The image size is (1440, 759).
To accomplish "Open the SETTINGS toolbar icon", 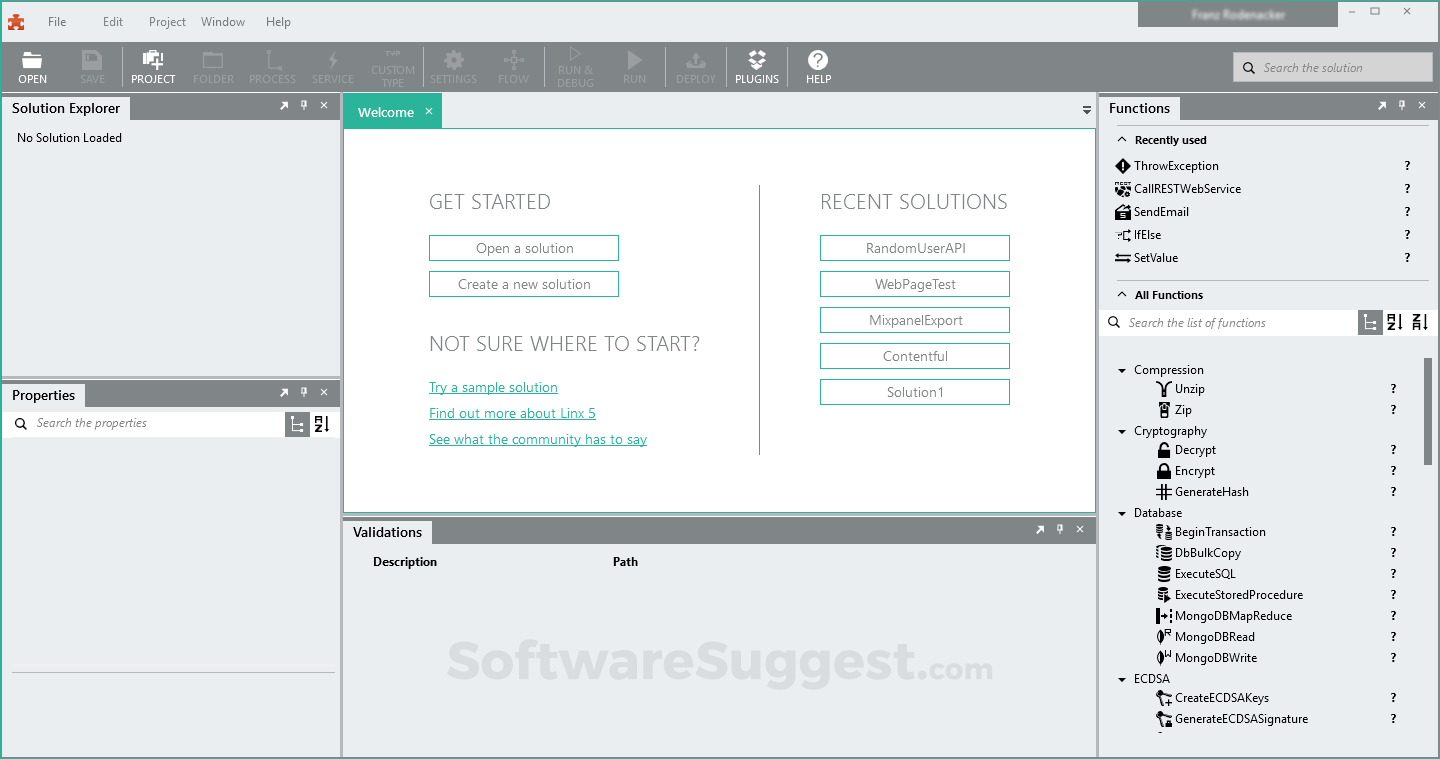I will point(453,66).
